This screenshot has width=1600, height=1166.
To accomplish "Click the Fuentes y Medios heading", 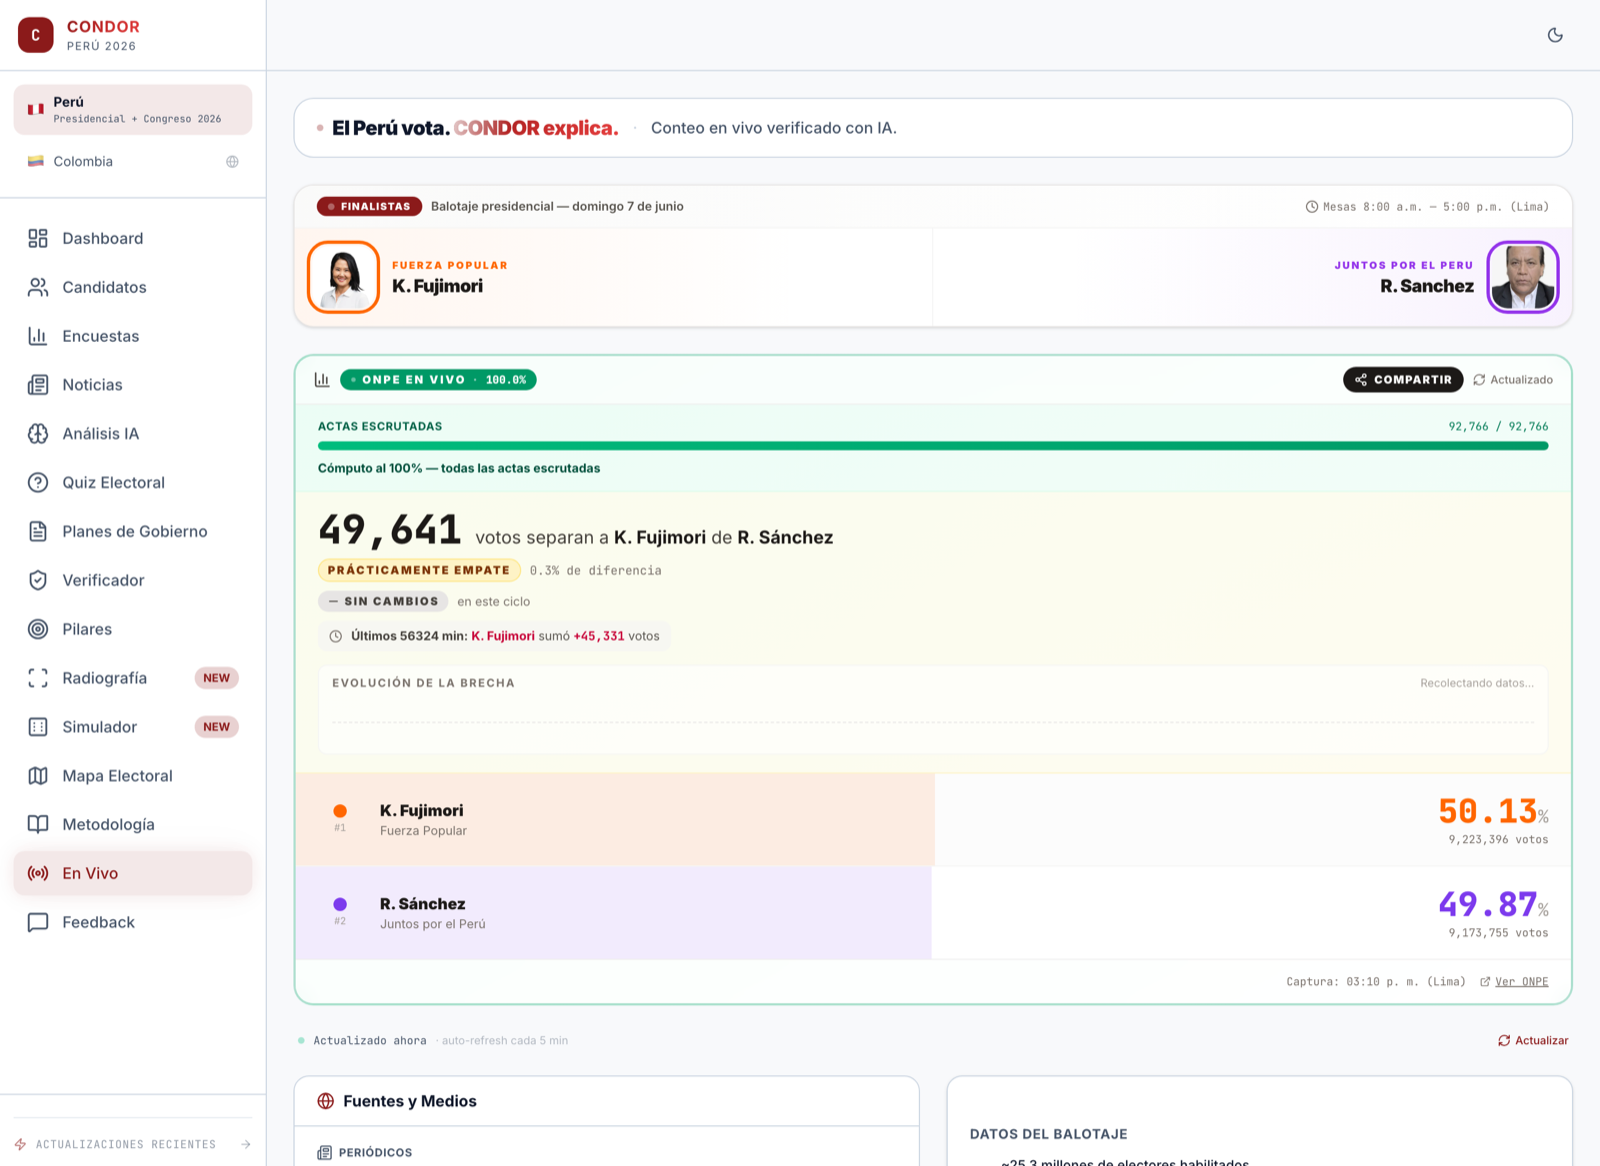I will coord(410,1101).
